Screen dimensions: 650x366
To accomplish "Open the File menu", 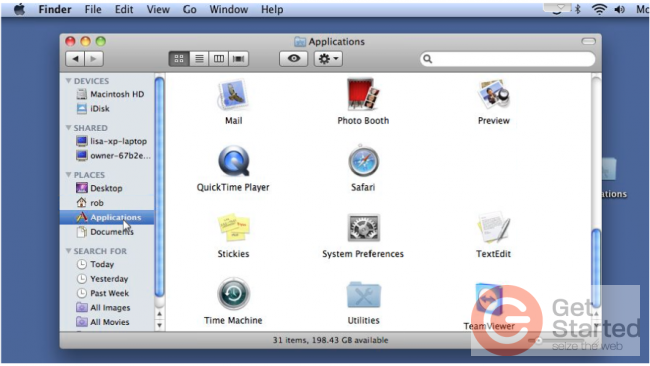I will pos(93,9).
